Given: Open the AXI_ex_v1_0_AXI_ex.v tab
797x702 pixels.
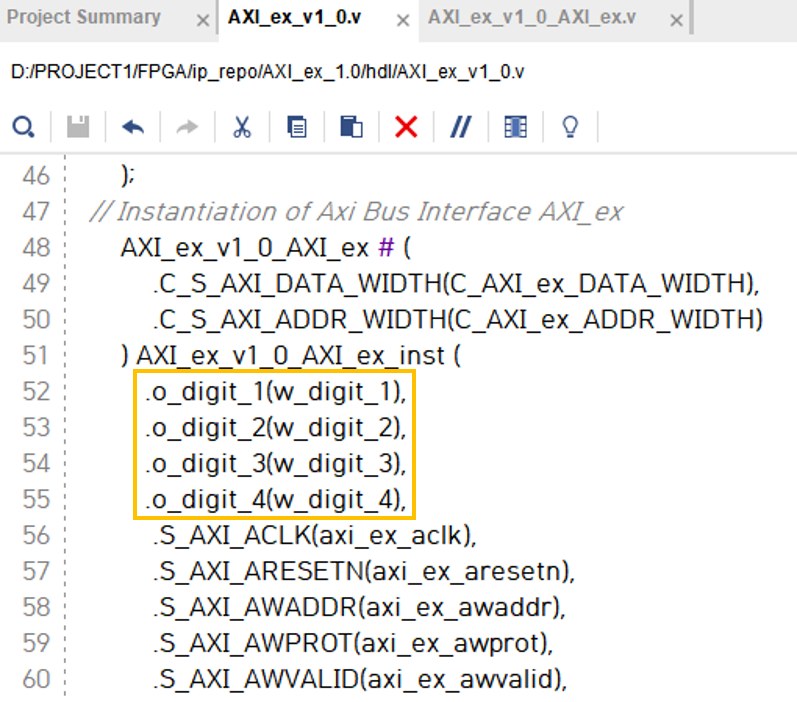Looking at the screenshot, I should [x=532, y=17].
